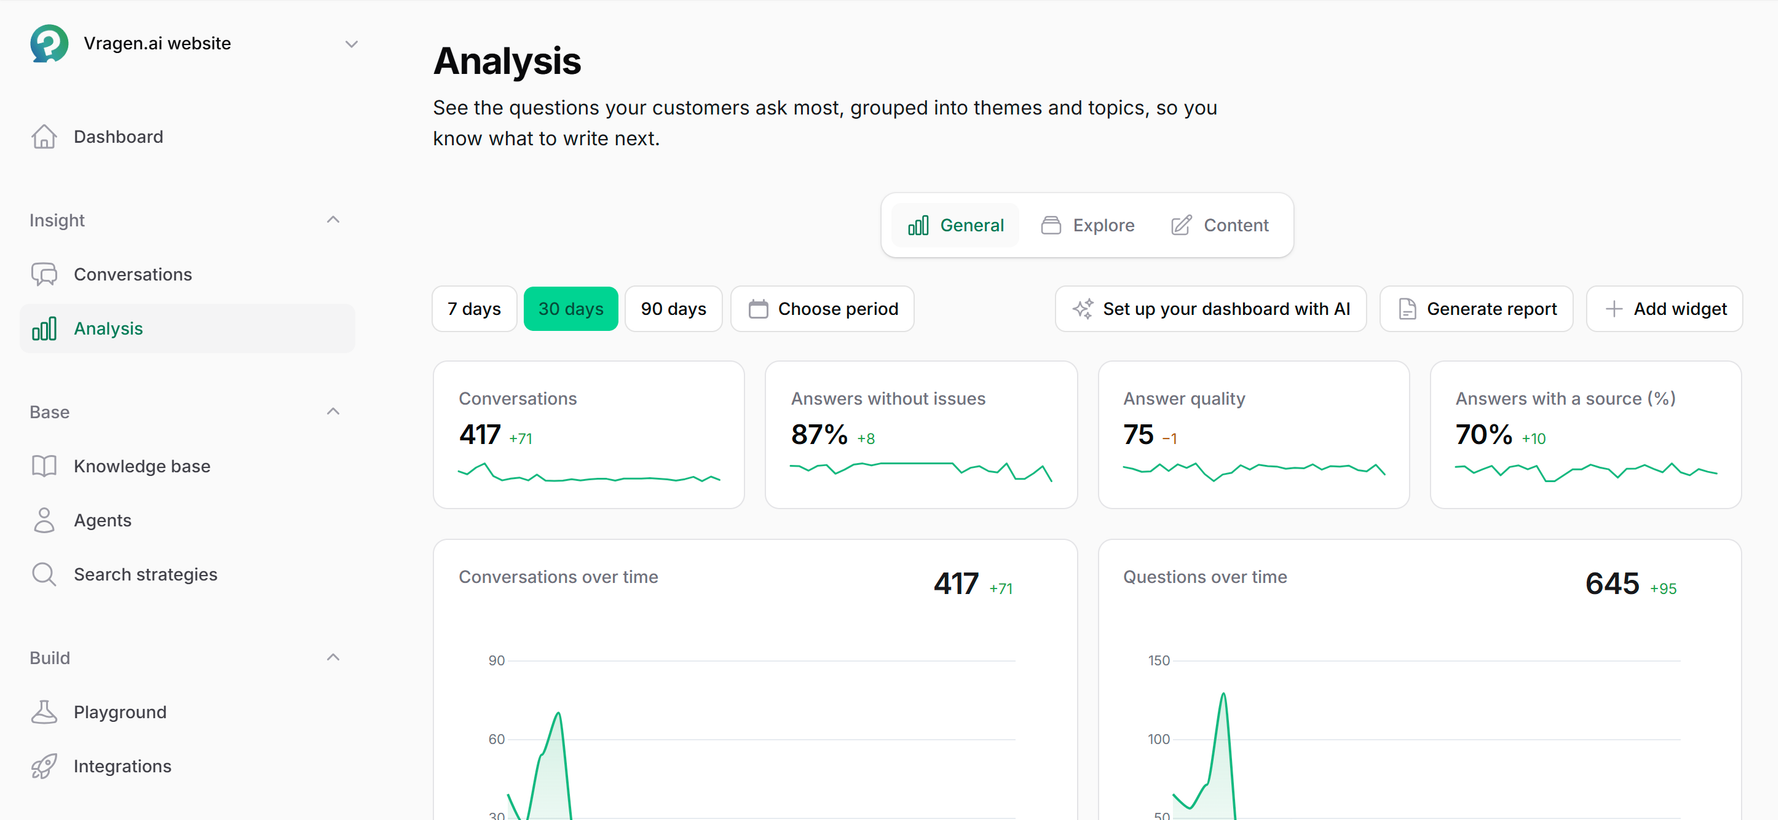
Task: Click the plus icon in Add widget
Action: click(1614, 309)
